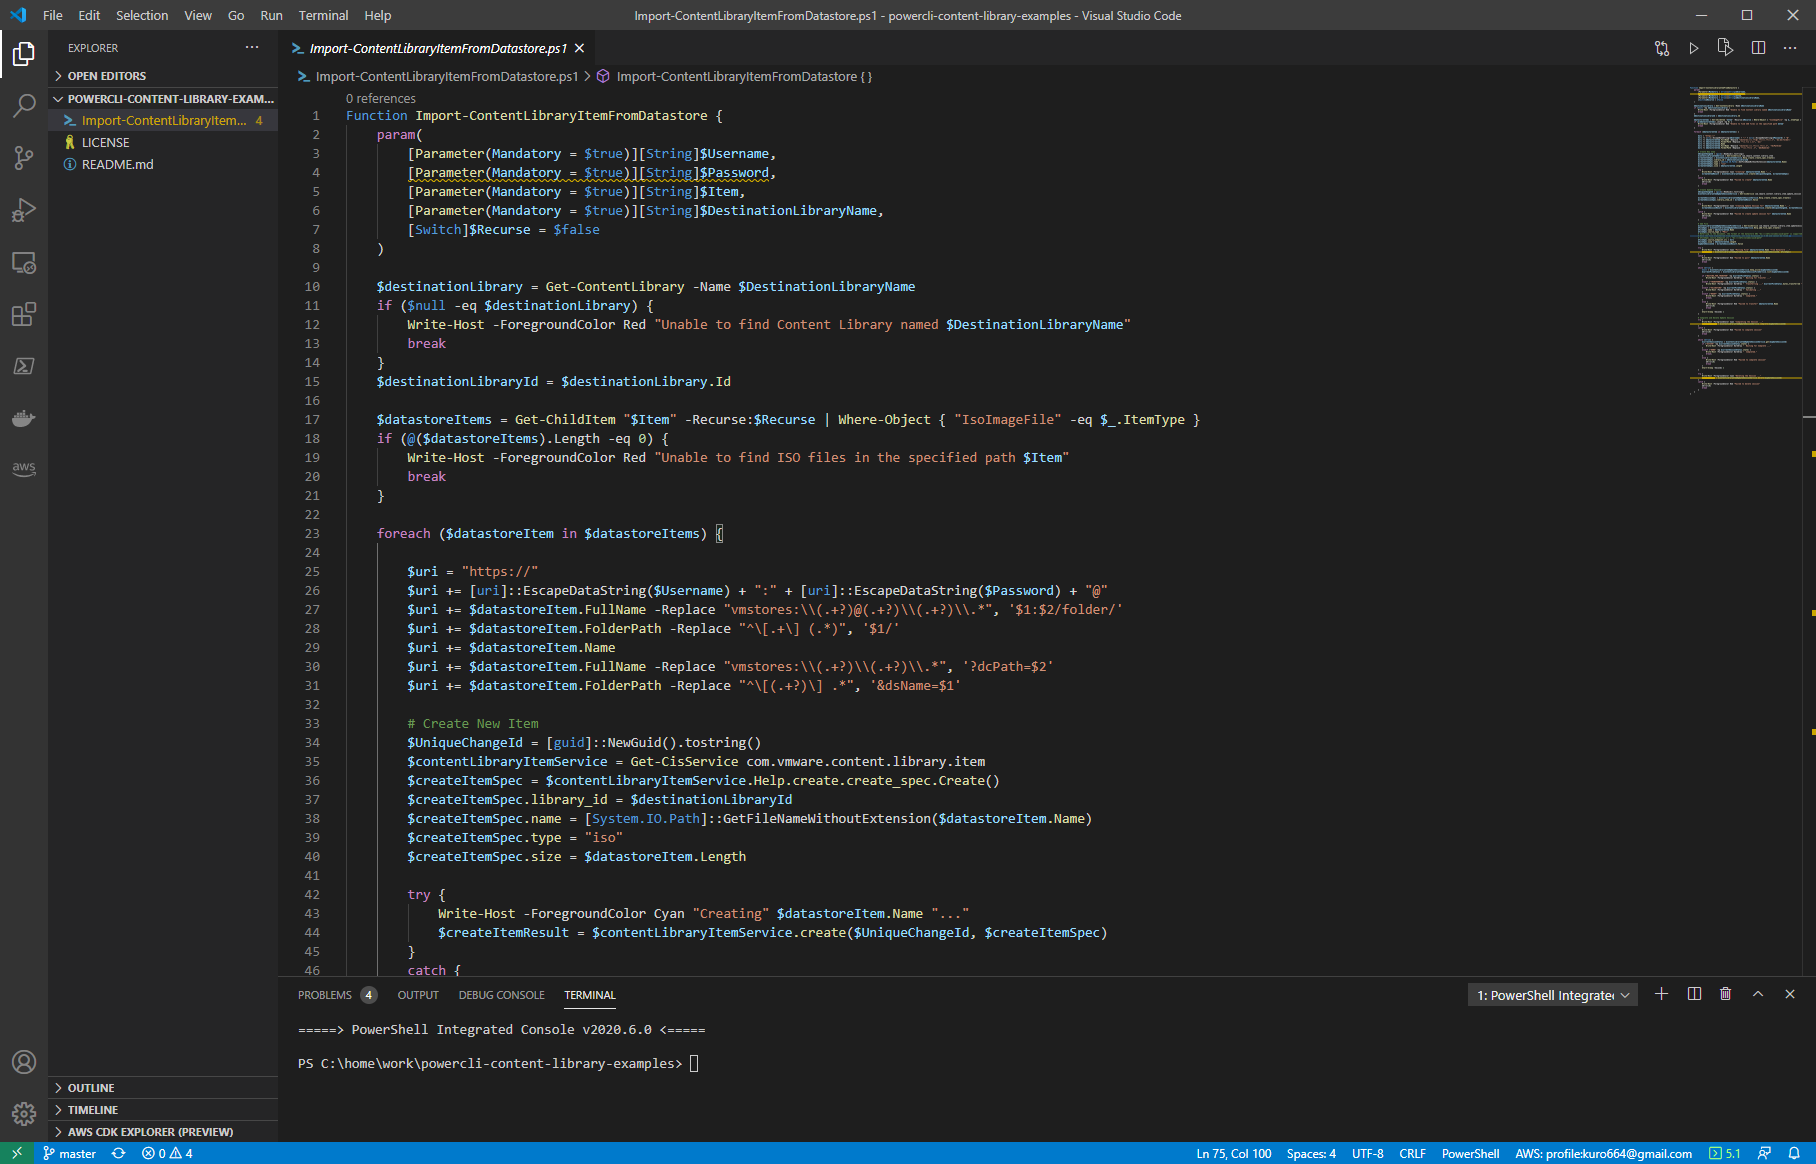This screenshot has height=1164, width=1816.
Task: Close the Import-ContentLibraryItemFromDatastore.ps1 tab
Action: (579, 48)
